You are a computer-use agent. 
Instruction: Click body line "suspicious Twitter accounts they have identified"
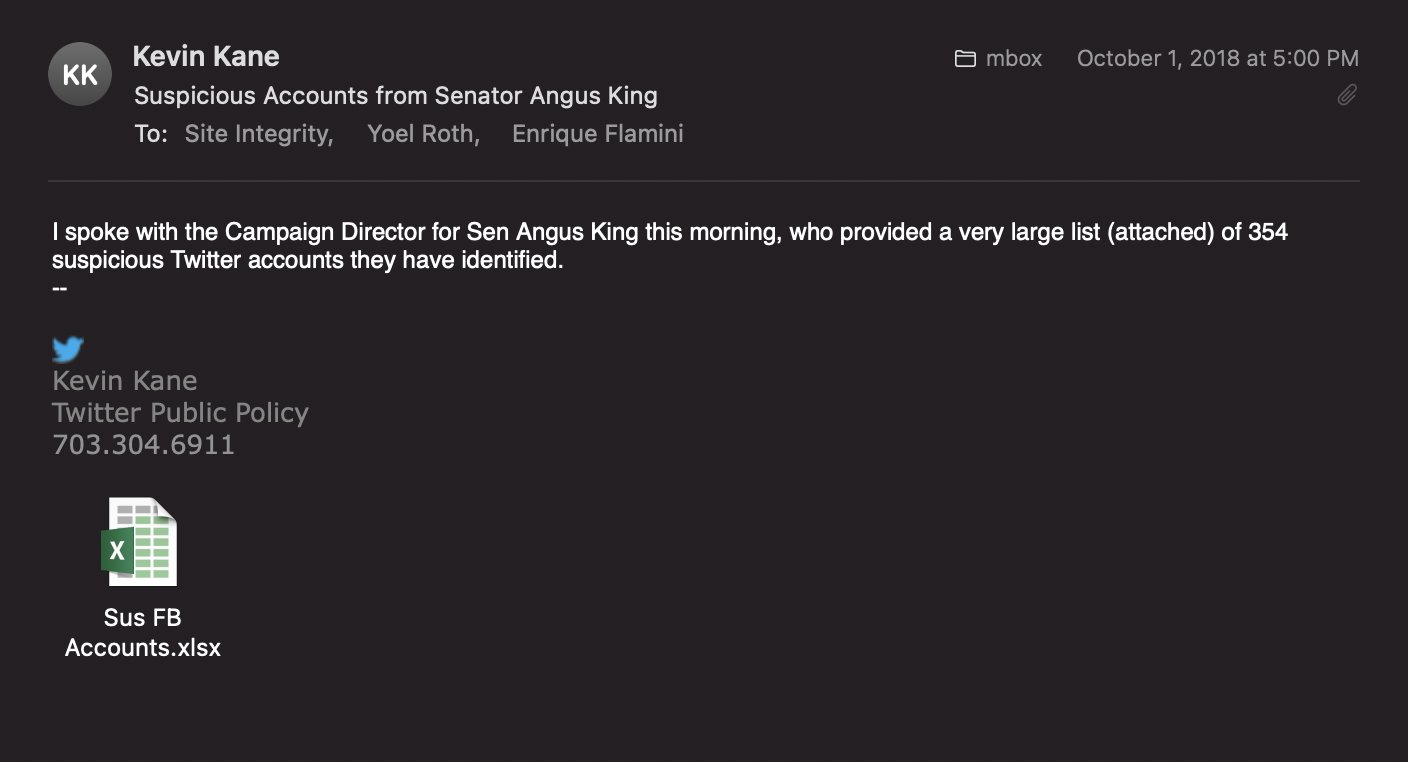click(x=308, y=262)
